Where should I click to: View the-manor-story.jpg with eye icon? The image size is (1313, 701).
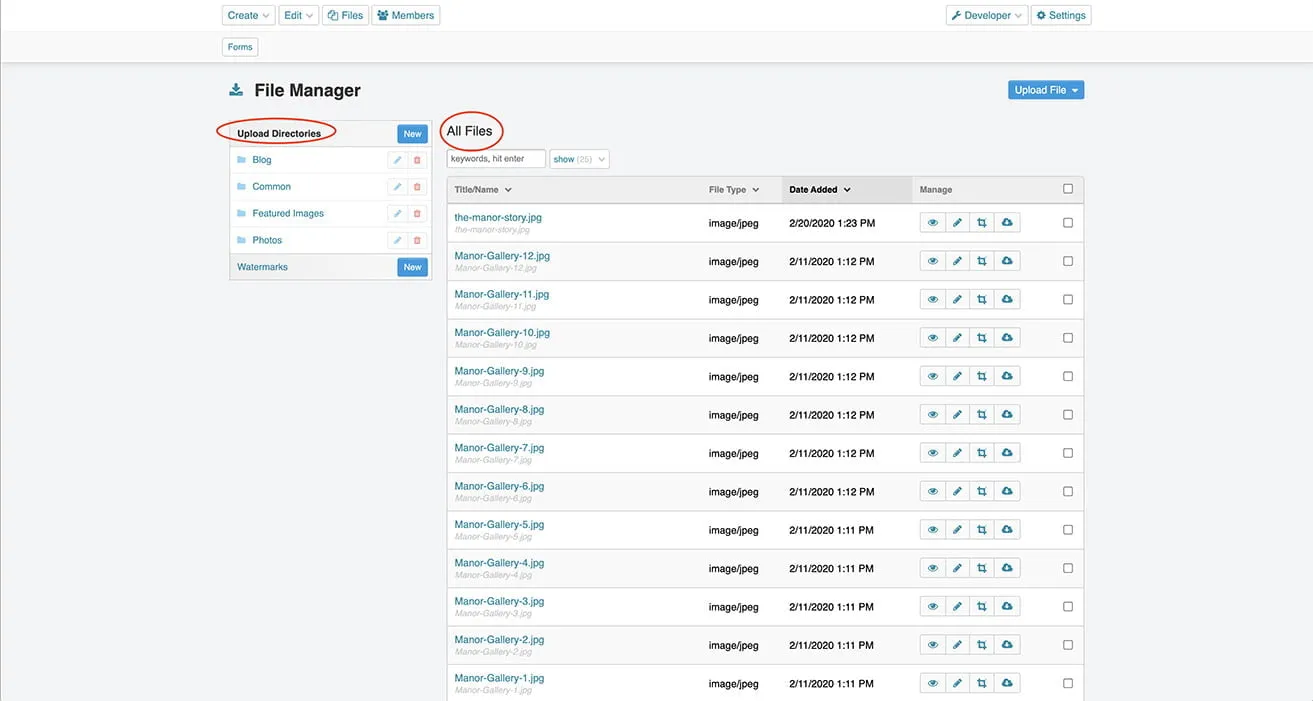click(x=933, y=223)
